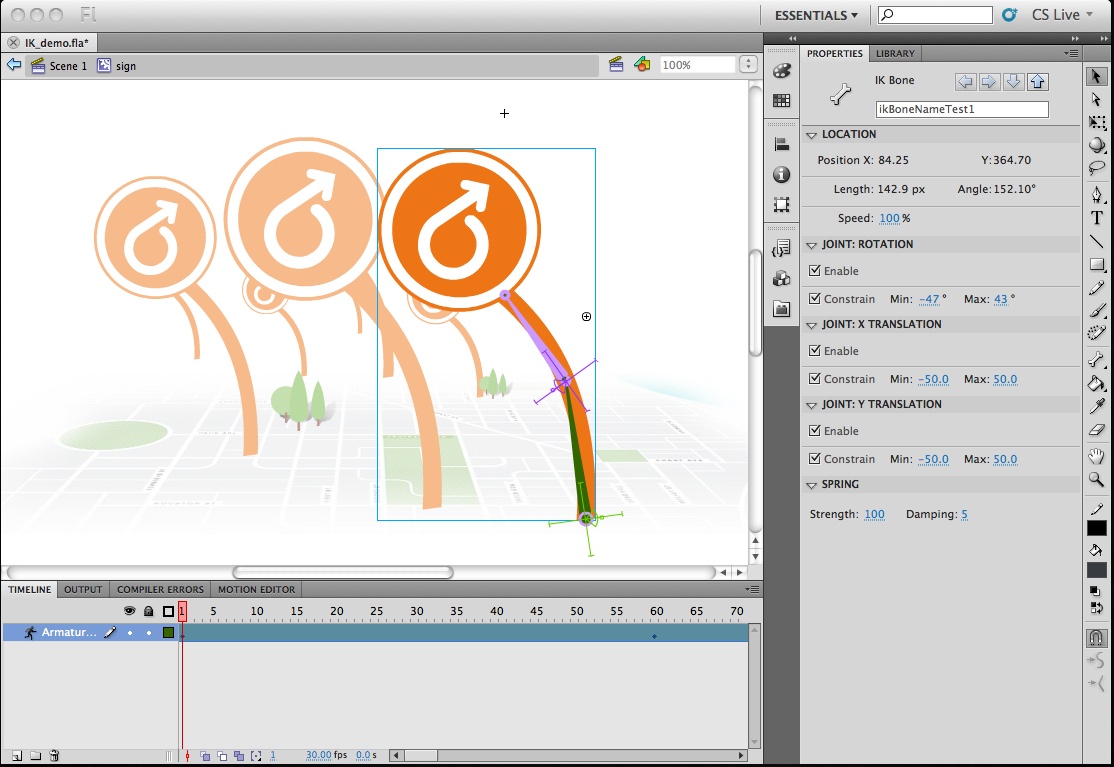Toggle visibility column eye icon in timeline

(x=129, y=611)
